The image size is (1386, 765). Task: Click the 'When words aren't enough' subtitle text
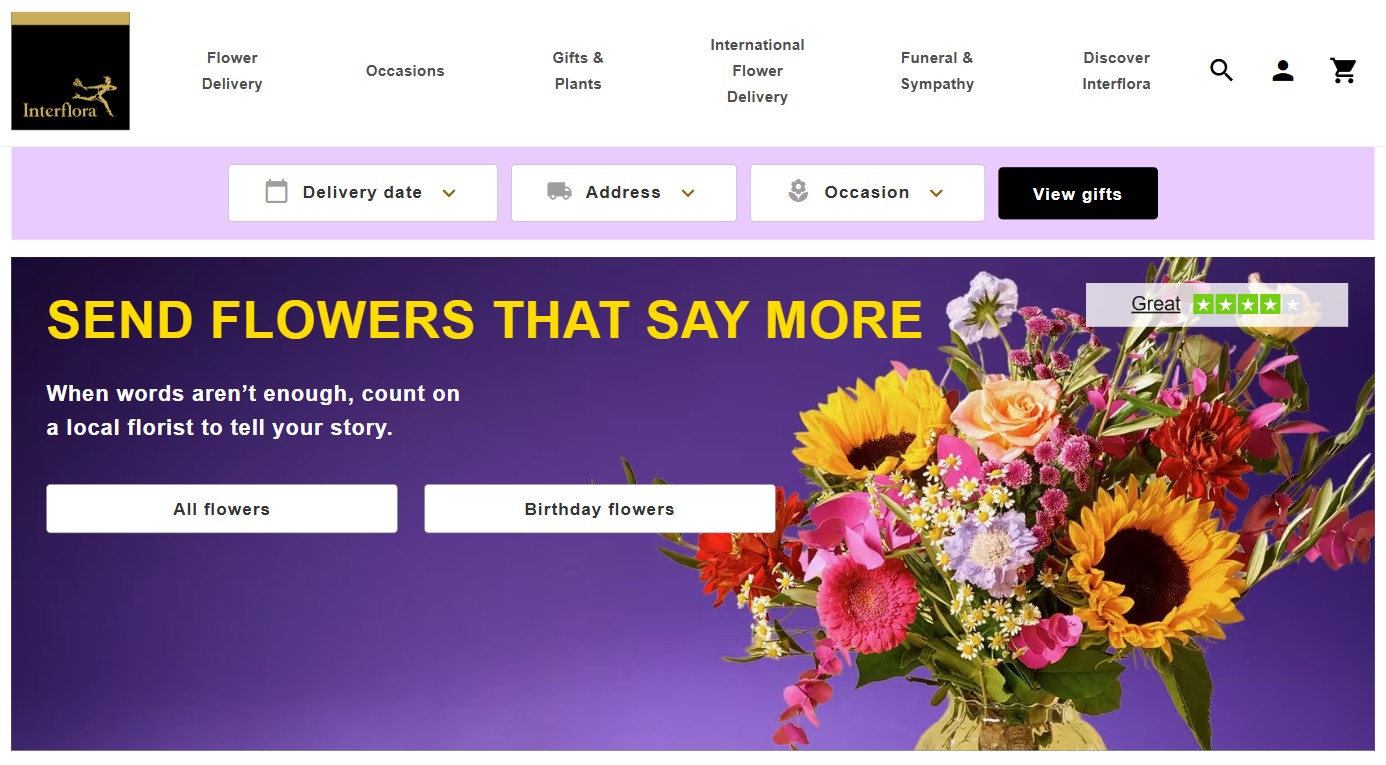point(253,410)
